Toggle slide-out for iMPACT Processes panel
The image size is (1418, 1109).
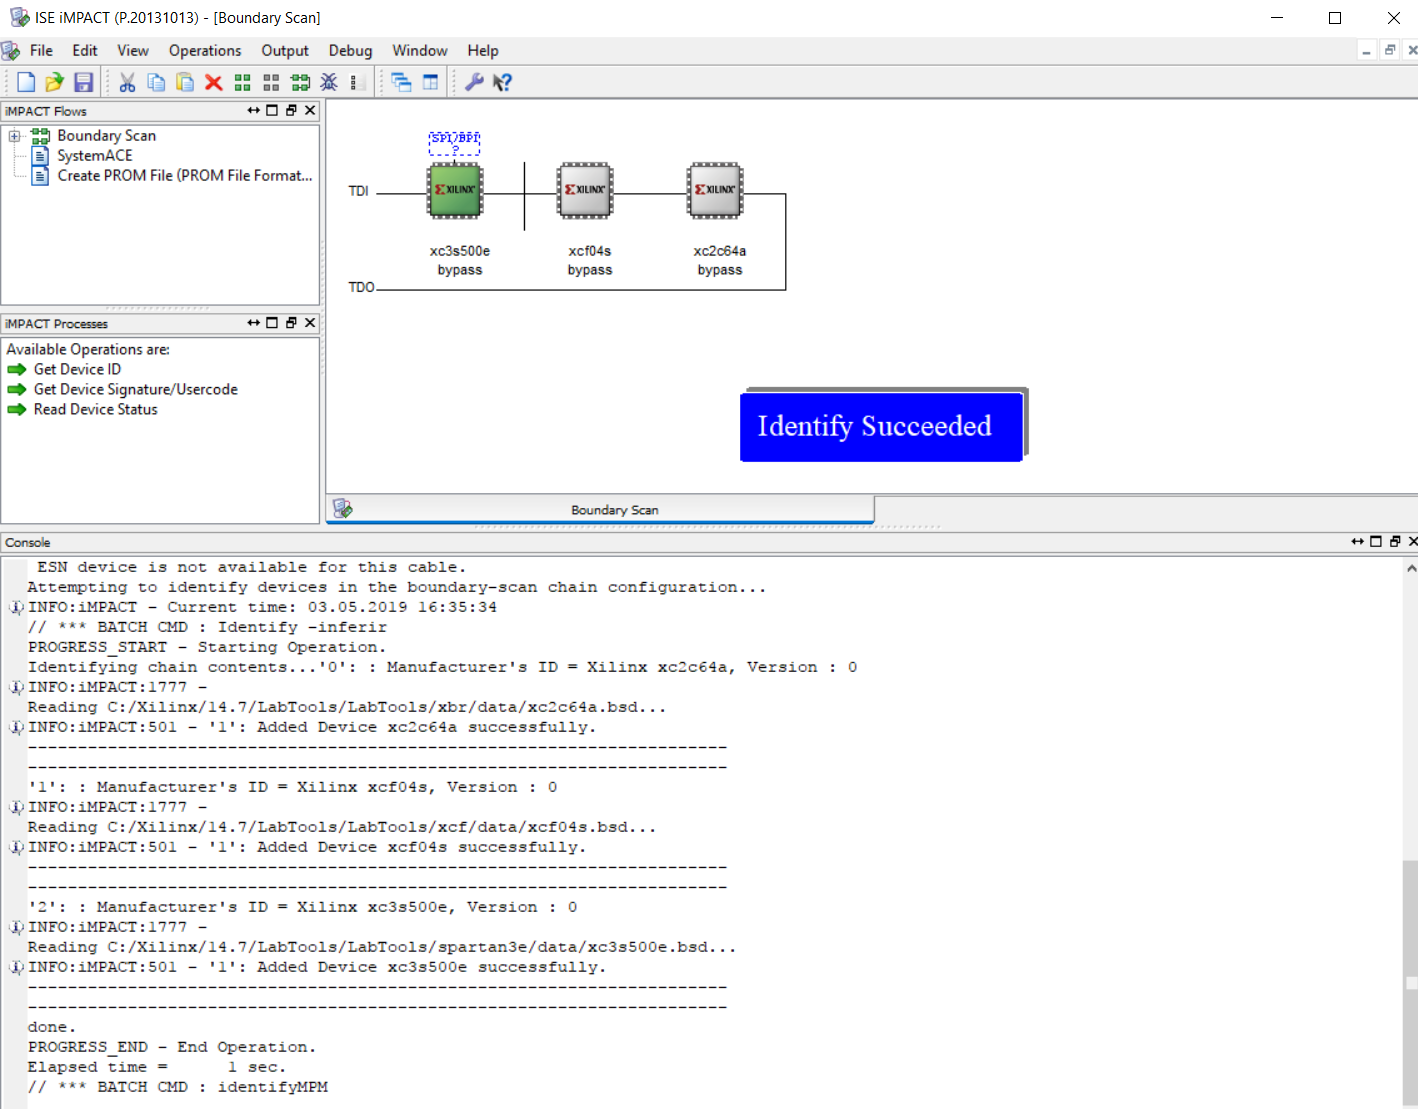(x=254, y=323)
